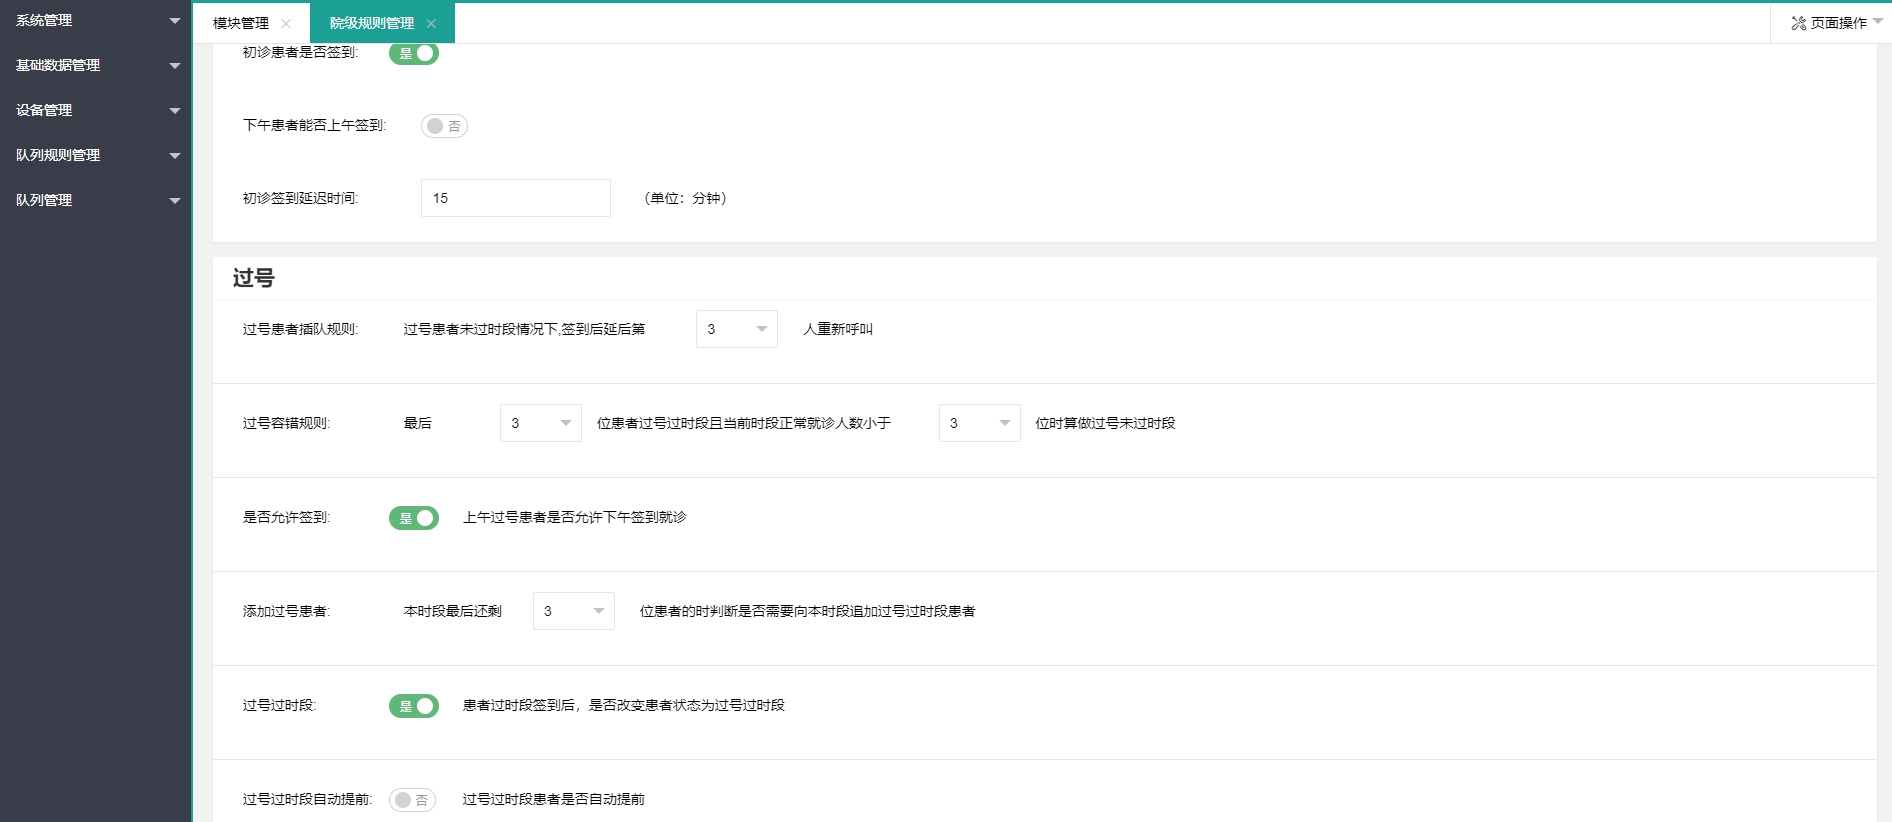Switch to the 模块管理 tab
Screen dimensions: 1892x822
(241, 24)
